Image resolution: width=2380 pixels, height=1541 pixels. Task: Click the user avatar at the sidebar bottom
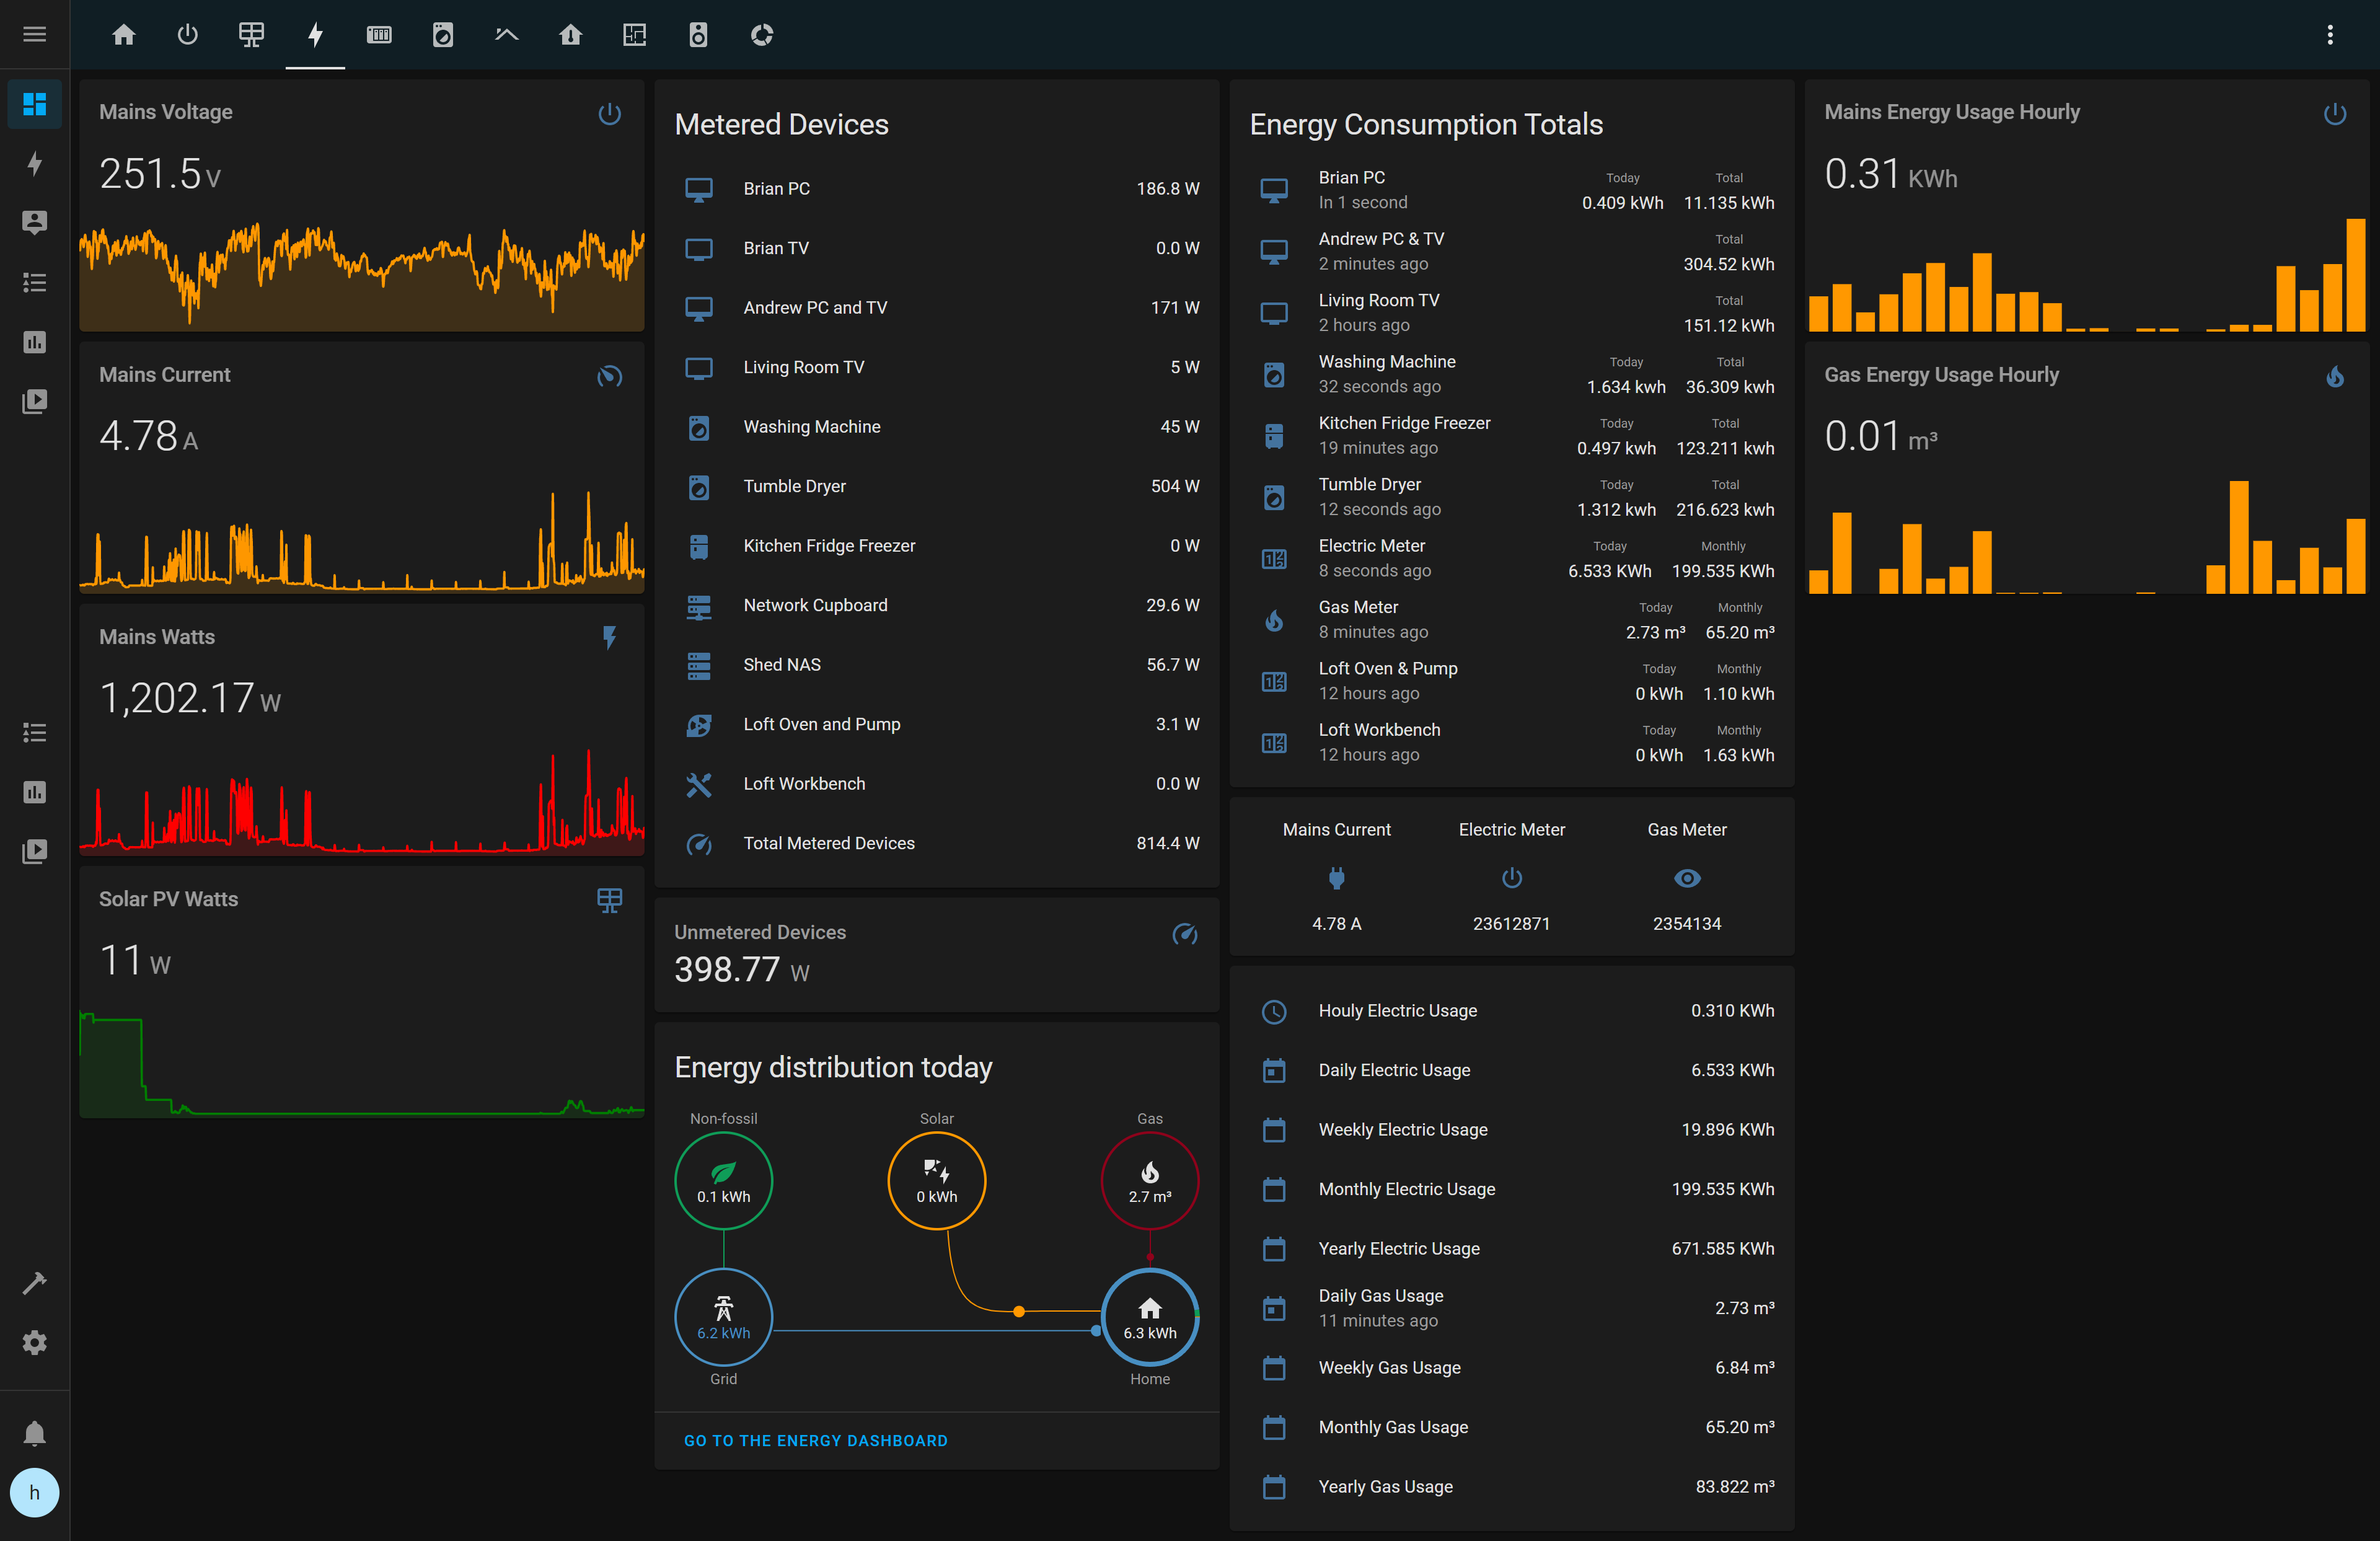pyautogui.click(x=34, y=1492)
